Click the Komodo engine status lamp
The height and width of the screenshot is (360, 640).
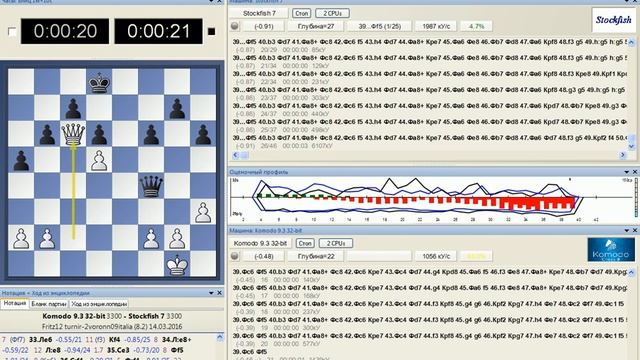point(235,256)
